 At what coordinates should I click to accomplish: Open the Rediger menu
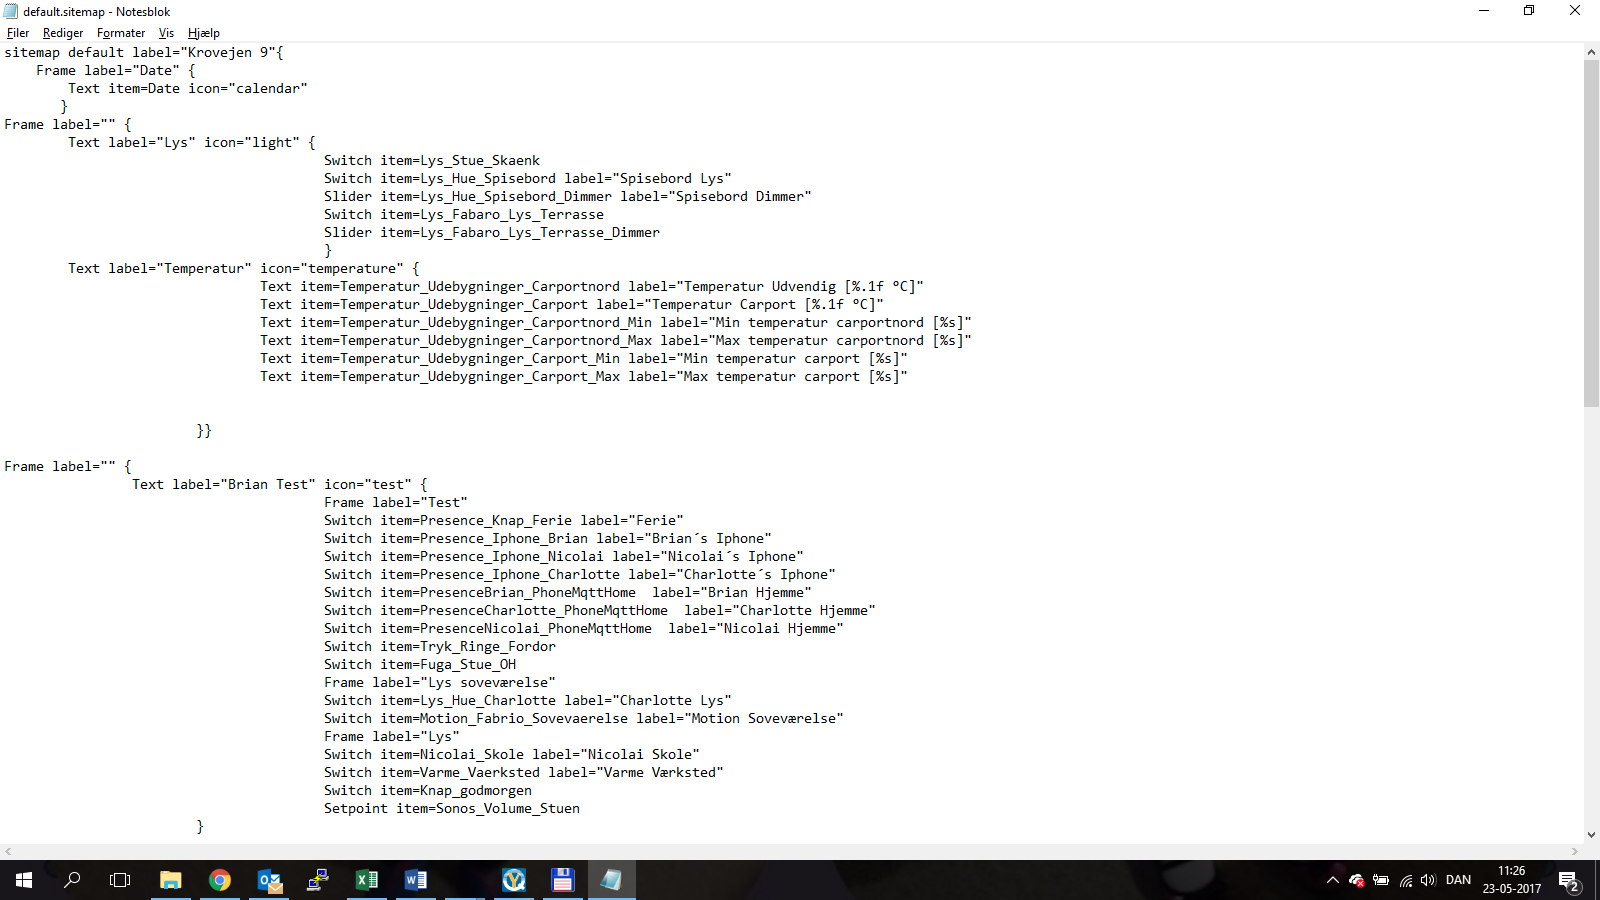point(62,33)
